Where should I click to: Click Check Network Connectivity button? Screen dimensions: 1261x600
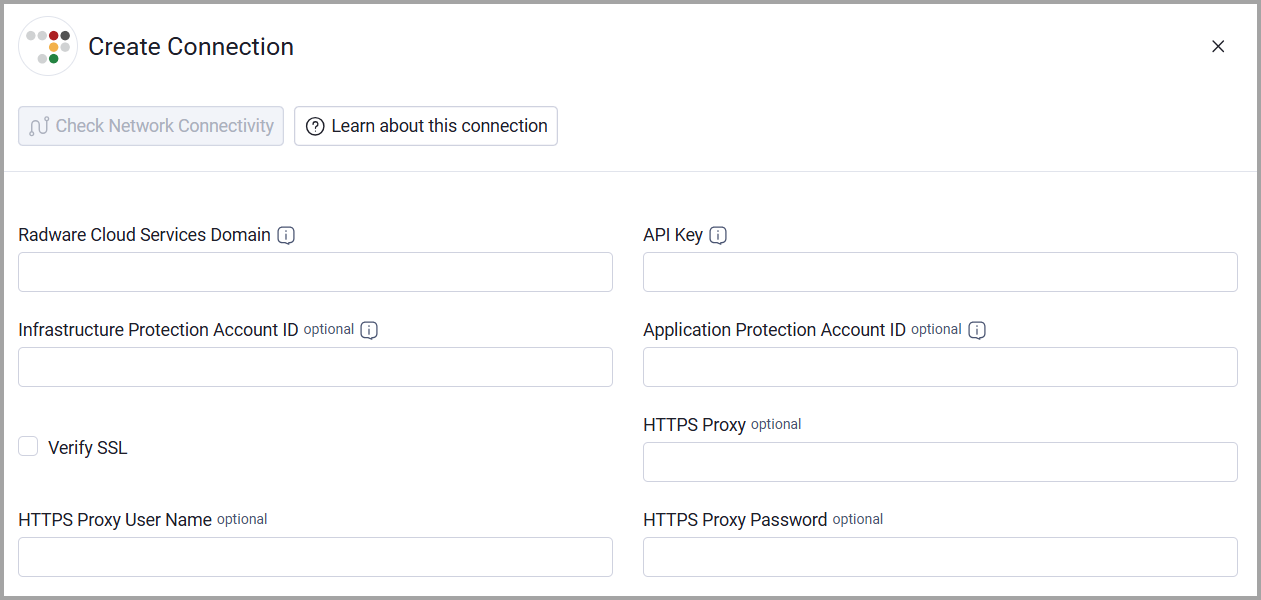point(151,126)
